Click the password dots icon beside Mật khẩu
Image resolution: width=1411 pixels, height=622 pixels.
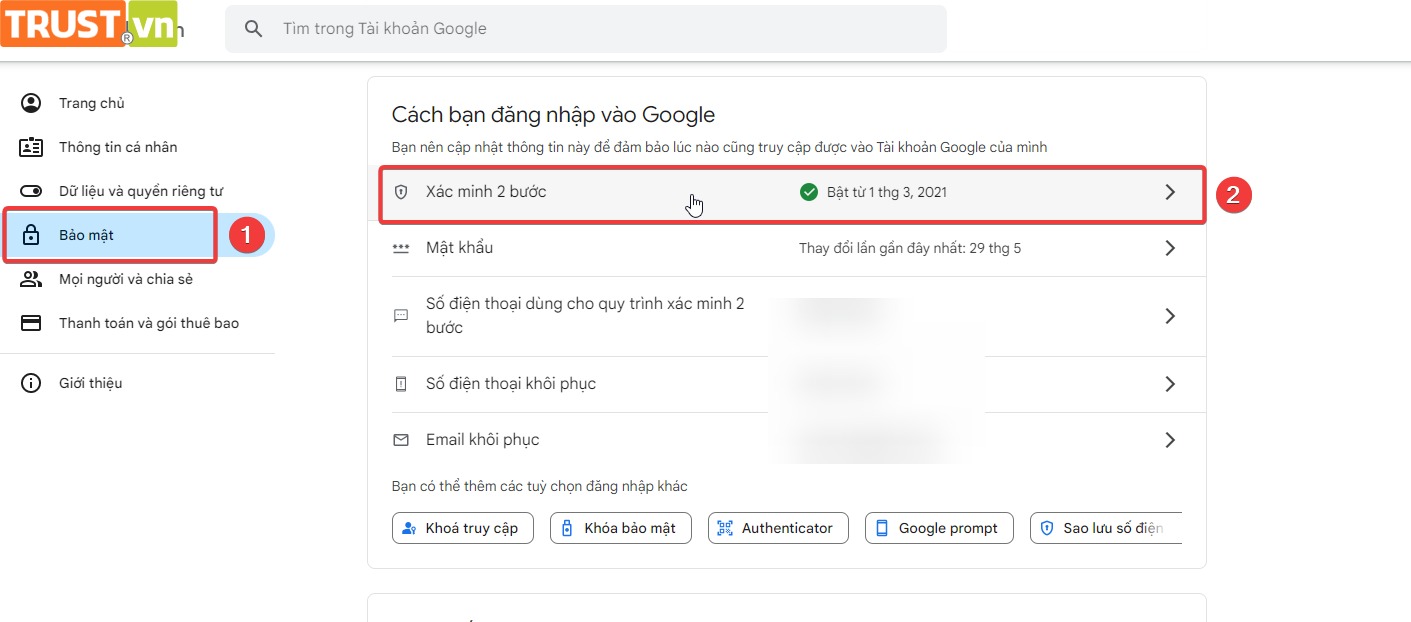[401, 248]
